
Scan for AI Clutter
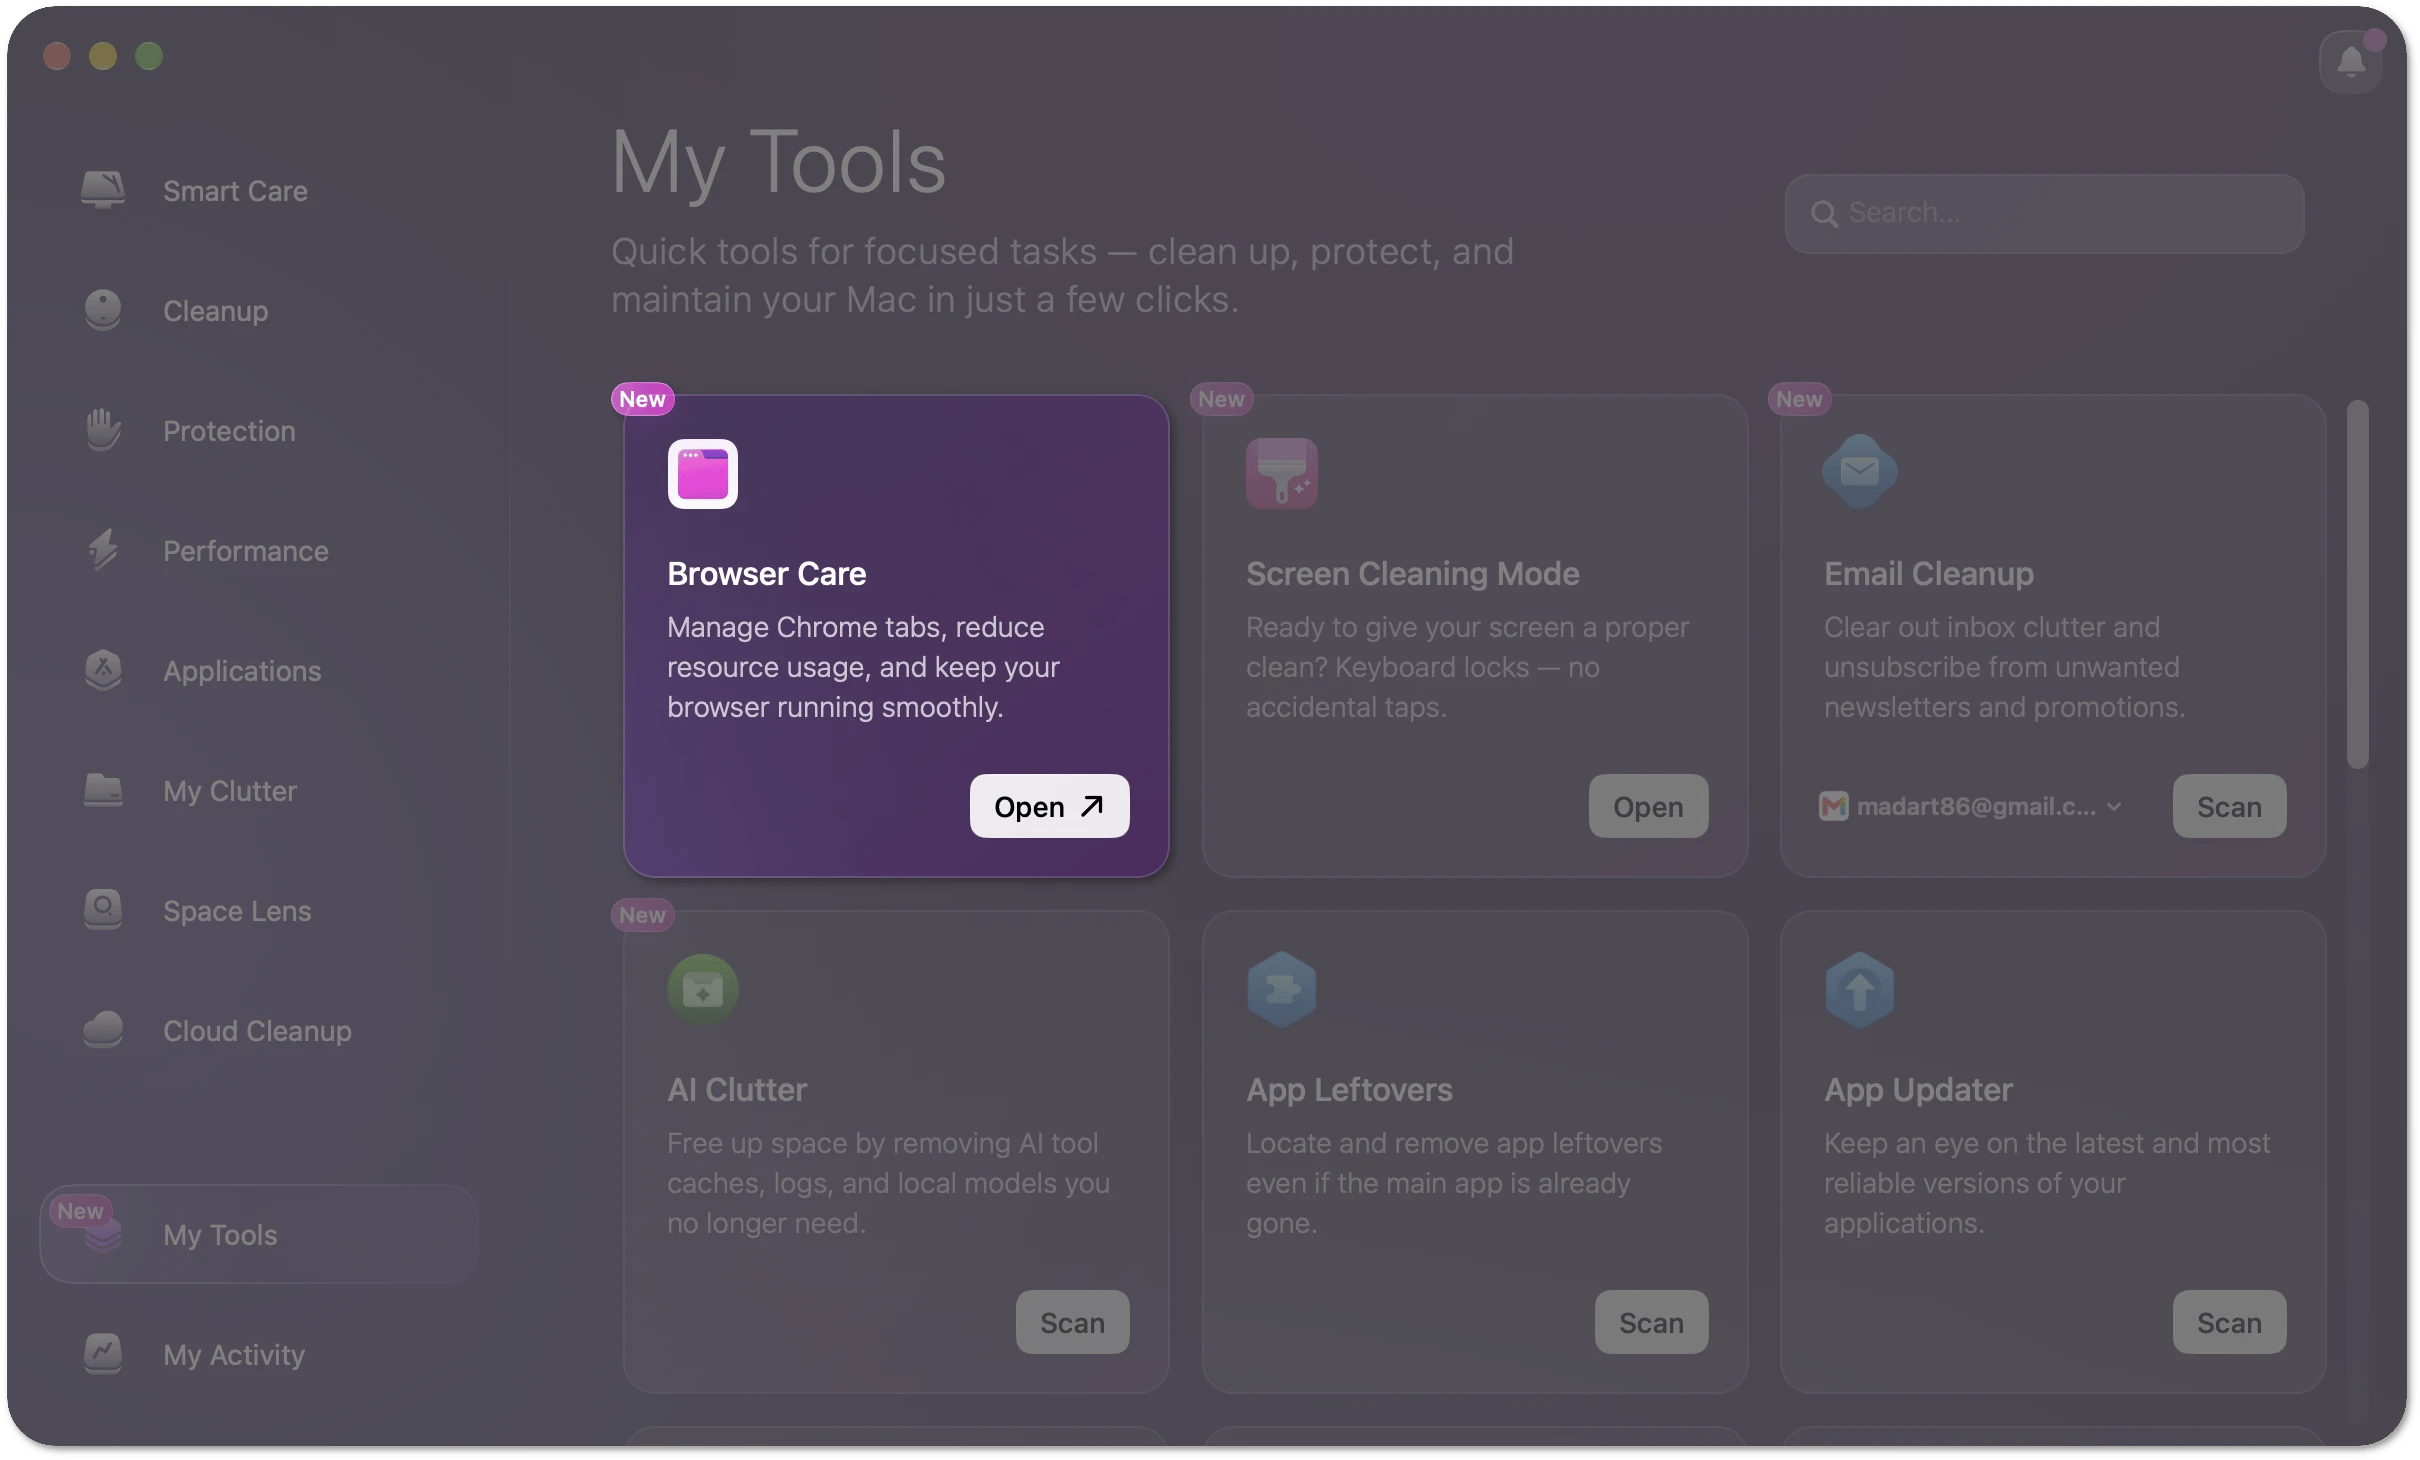(x=1072, y=1322)
